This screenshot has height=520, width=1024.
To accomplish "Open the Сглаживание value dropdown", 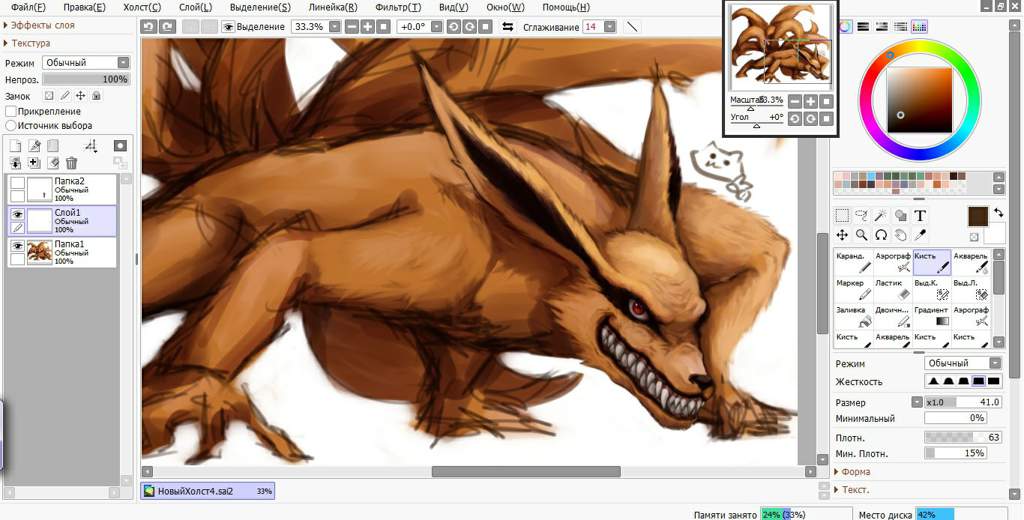I will [x=610, y=27].
